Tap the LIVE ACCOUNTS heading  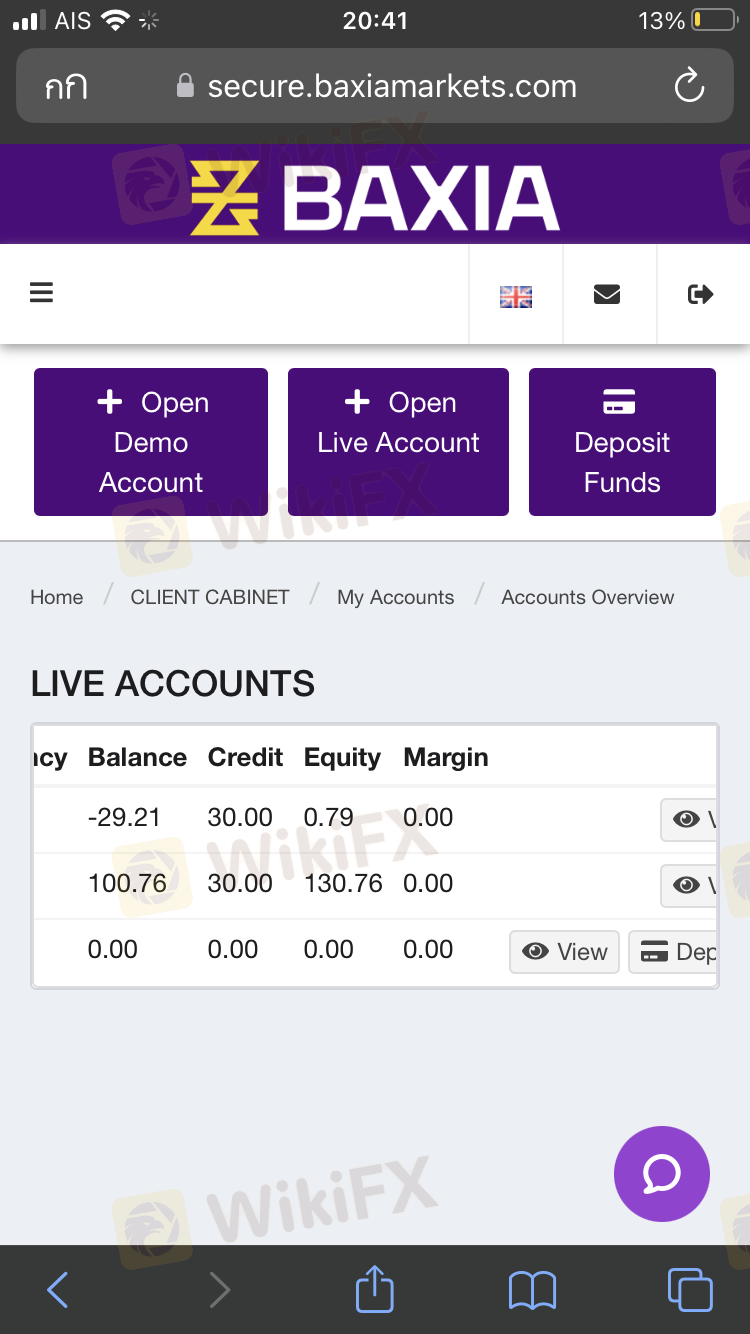pos(173,684)
